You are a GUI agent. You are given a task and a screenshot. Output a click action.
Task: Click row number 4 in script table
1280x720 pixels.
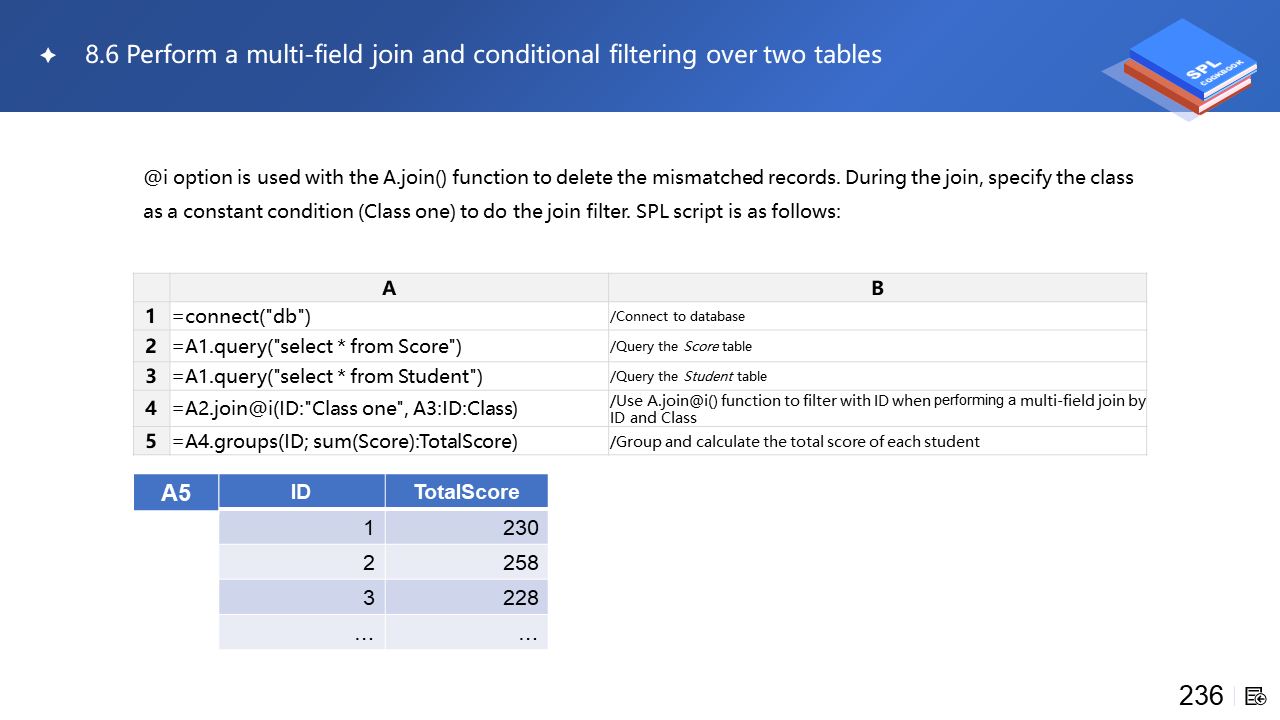click(151, 408)
